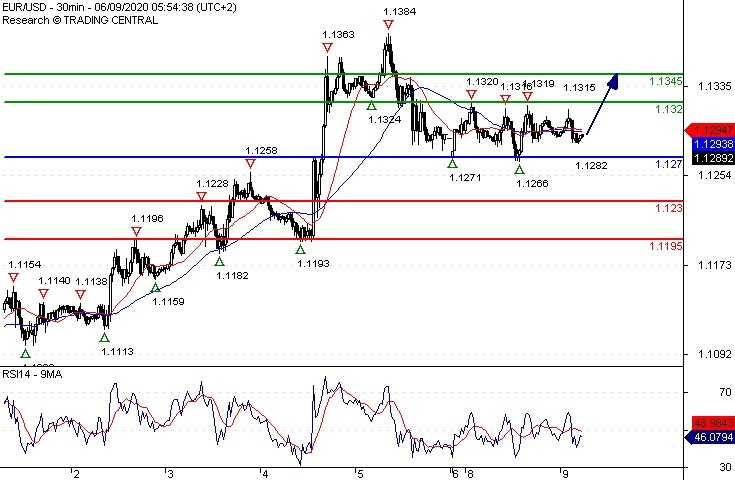Select the blue 46.0794 RSI value tag
735x480 pixels.
pyautogui.click(x=710, y=437)
